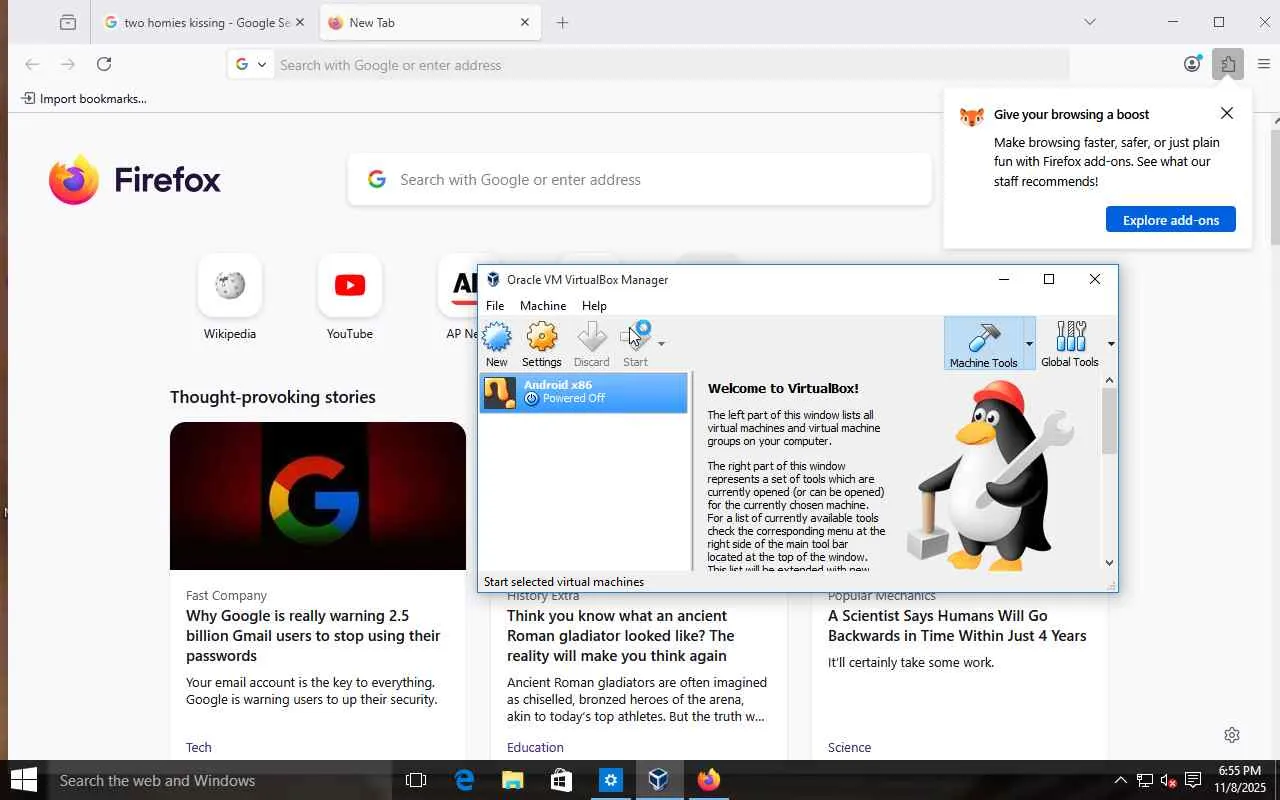Image resolution: width=1280 pixels, height=800 pixels.
Task: Open a new Firefox tab
Action: click(562, 22)
